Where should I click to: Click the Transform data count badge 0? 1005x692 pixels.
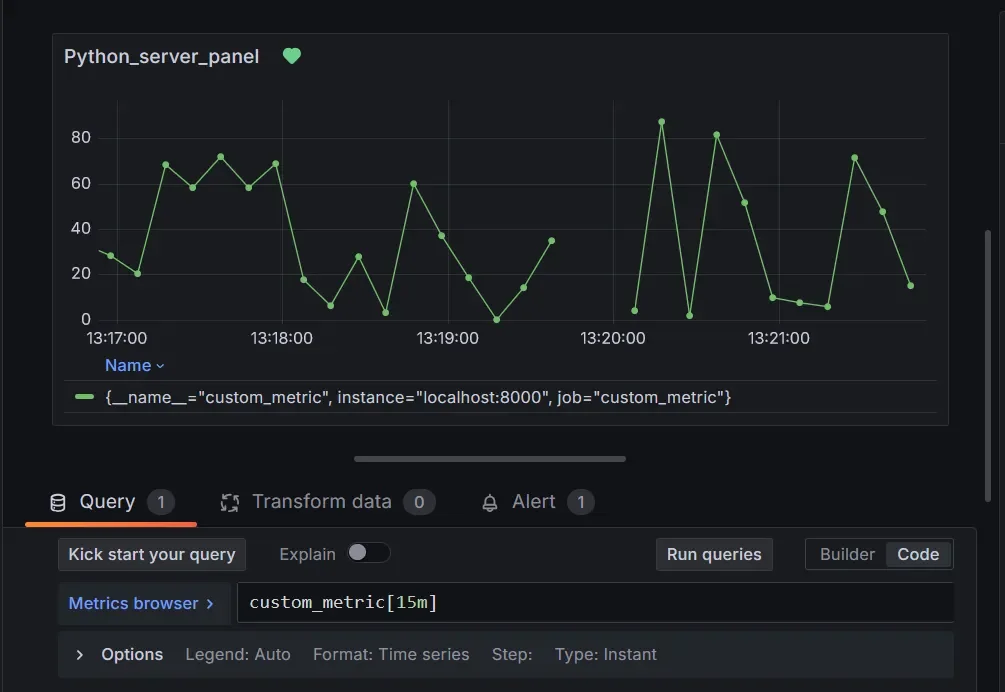419,502
